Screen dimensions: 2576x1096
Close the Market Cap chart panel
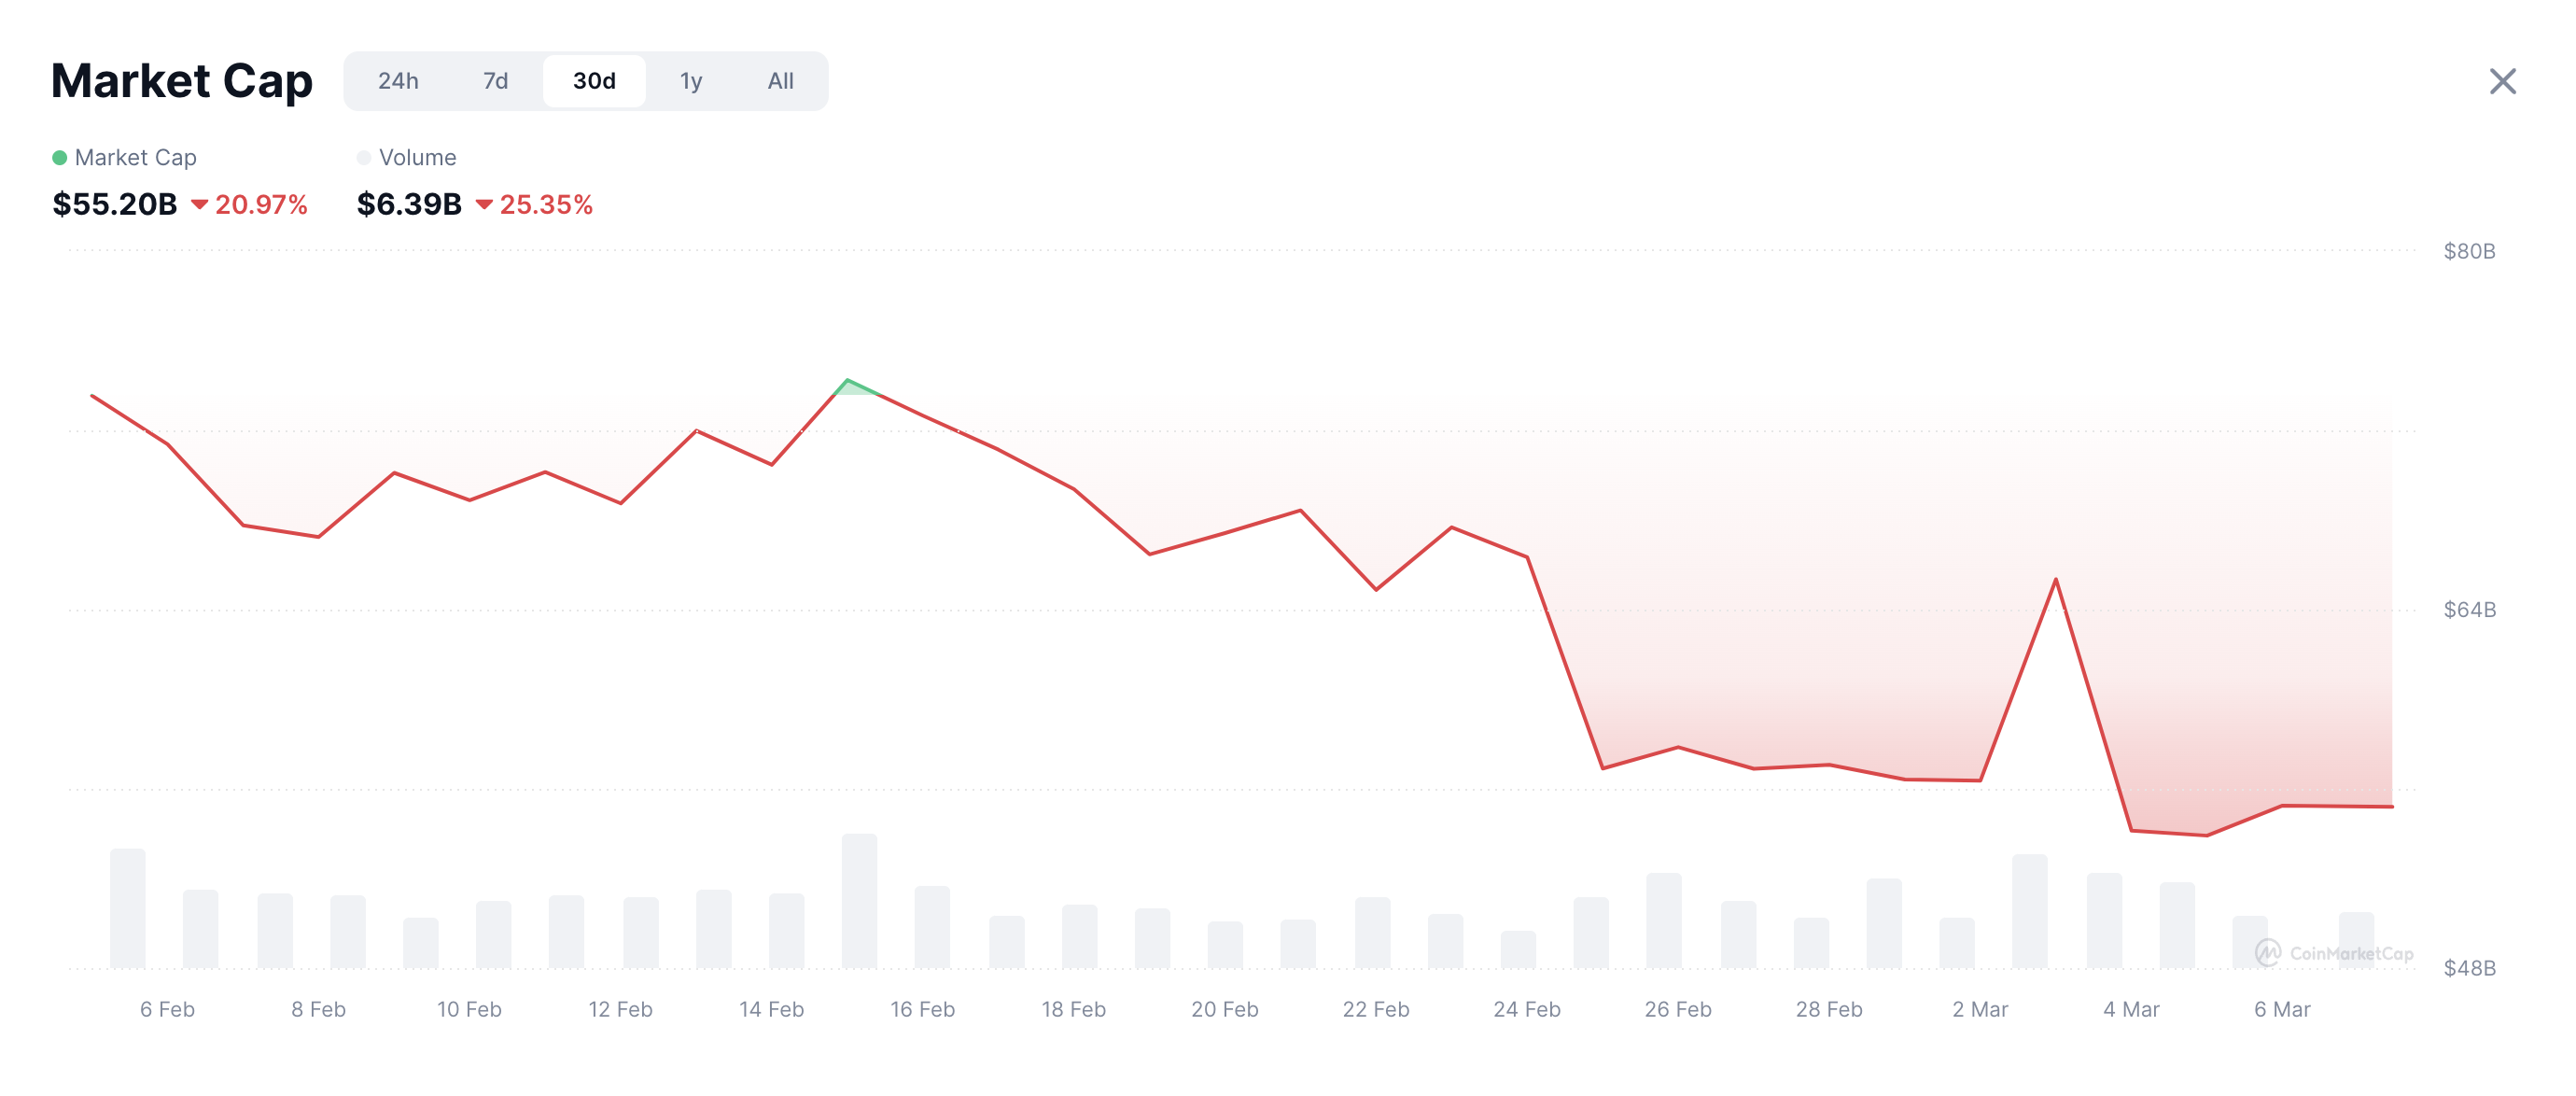[2502, 81]
